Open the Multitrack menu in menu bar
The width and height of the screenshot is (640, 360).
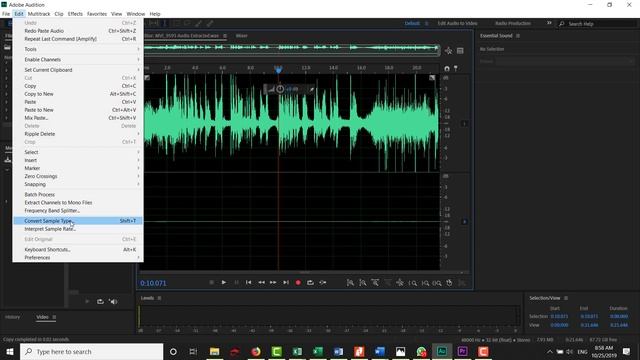pos(39,14)
